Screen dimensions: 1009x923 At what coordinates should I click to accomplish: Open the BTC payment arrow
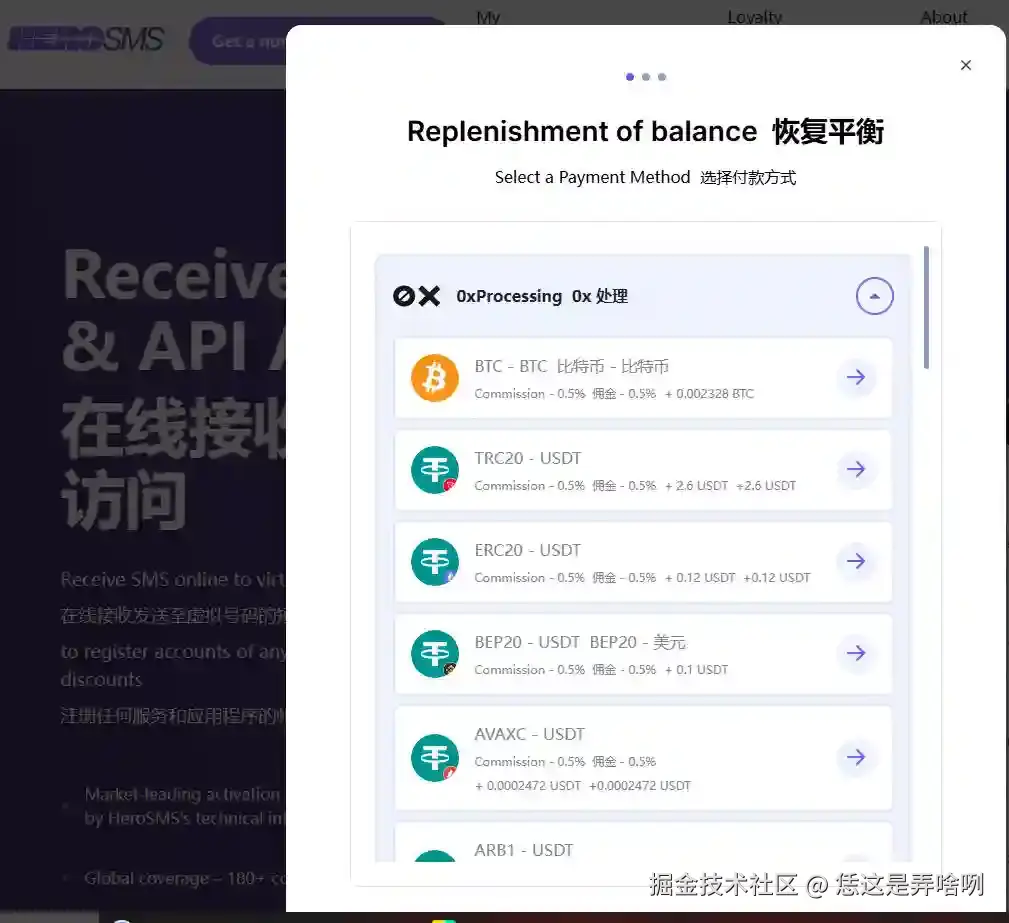tap(856, 377)
